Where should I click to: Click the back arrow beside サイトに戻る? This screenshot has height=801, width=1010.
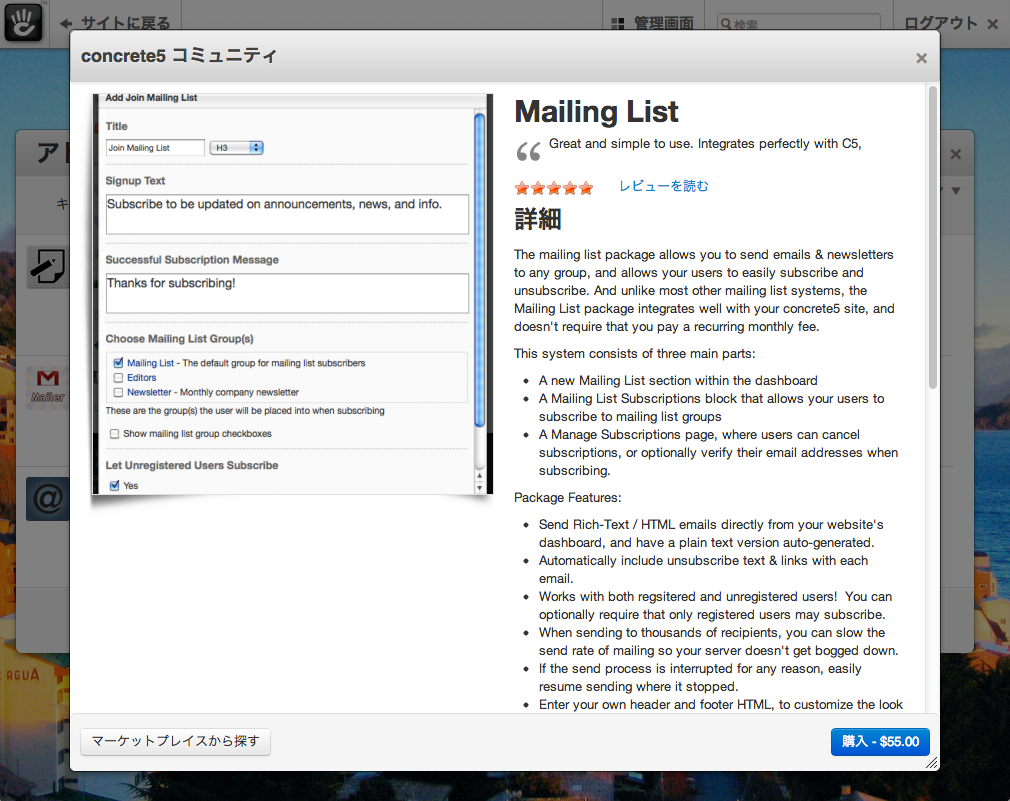click(66, 23)
